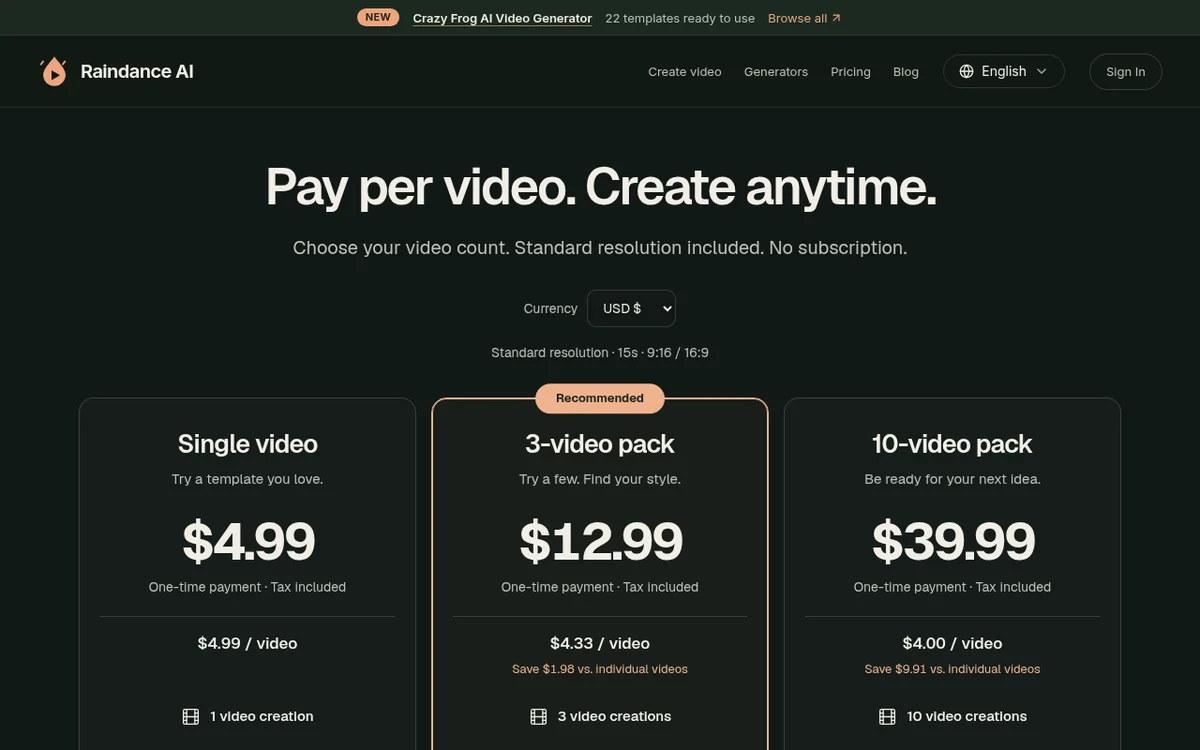Click the $4.99 price heading
1200x750 pixels.
(x=248, y=541)
